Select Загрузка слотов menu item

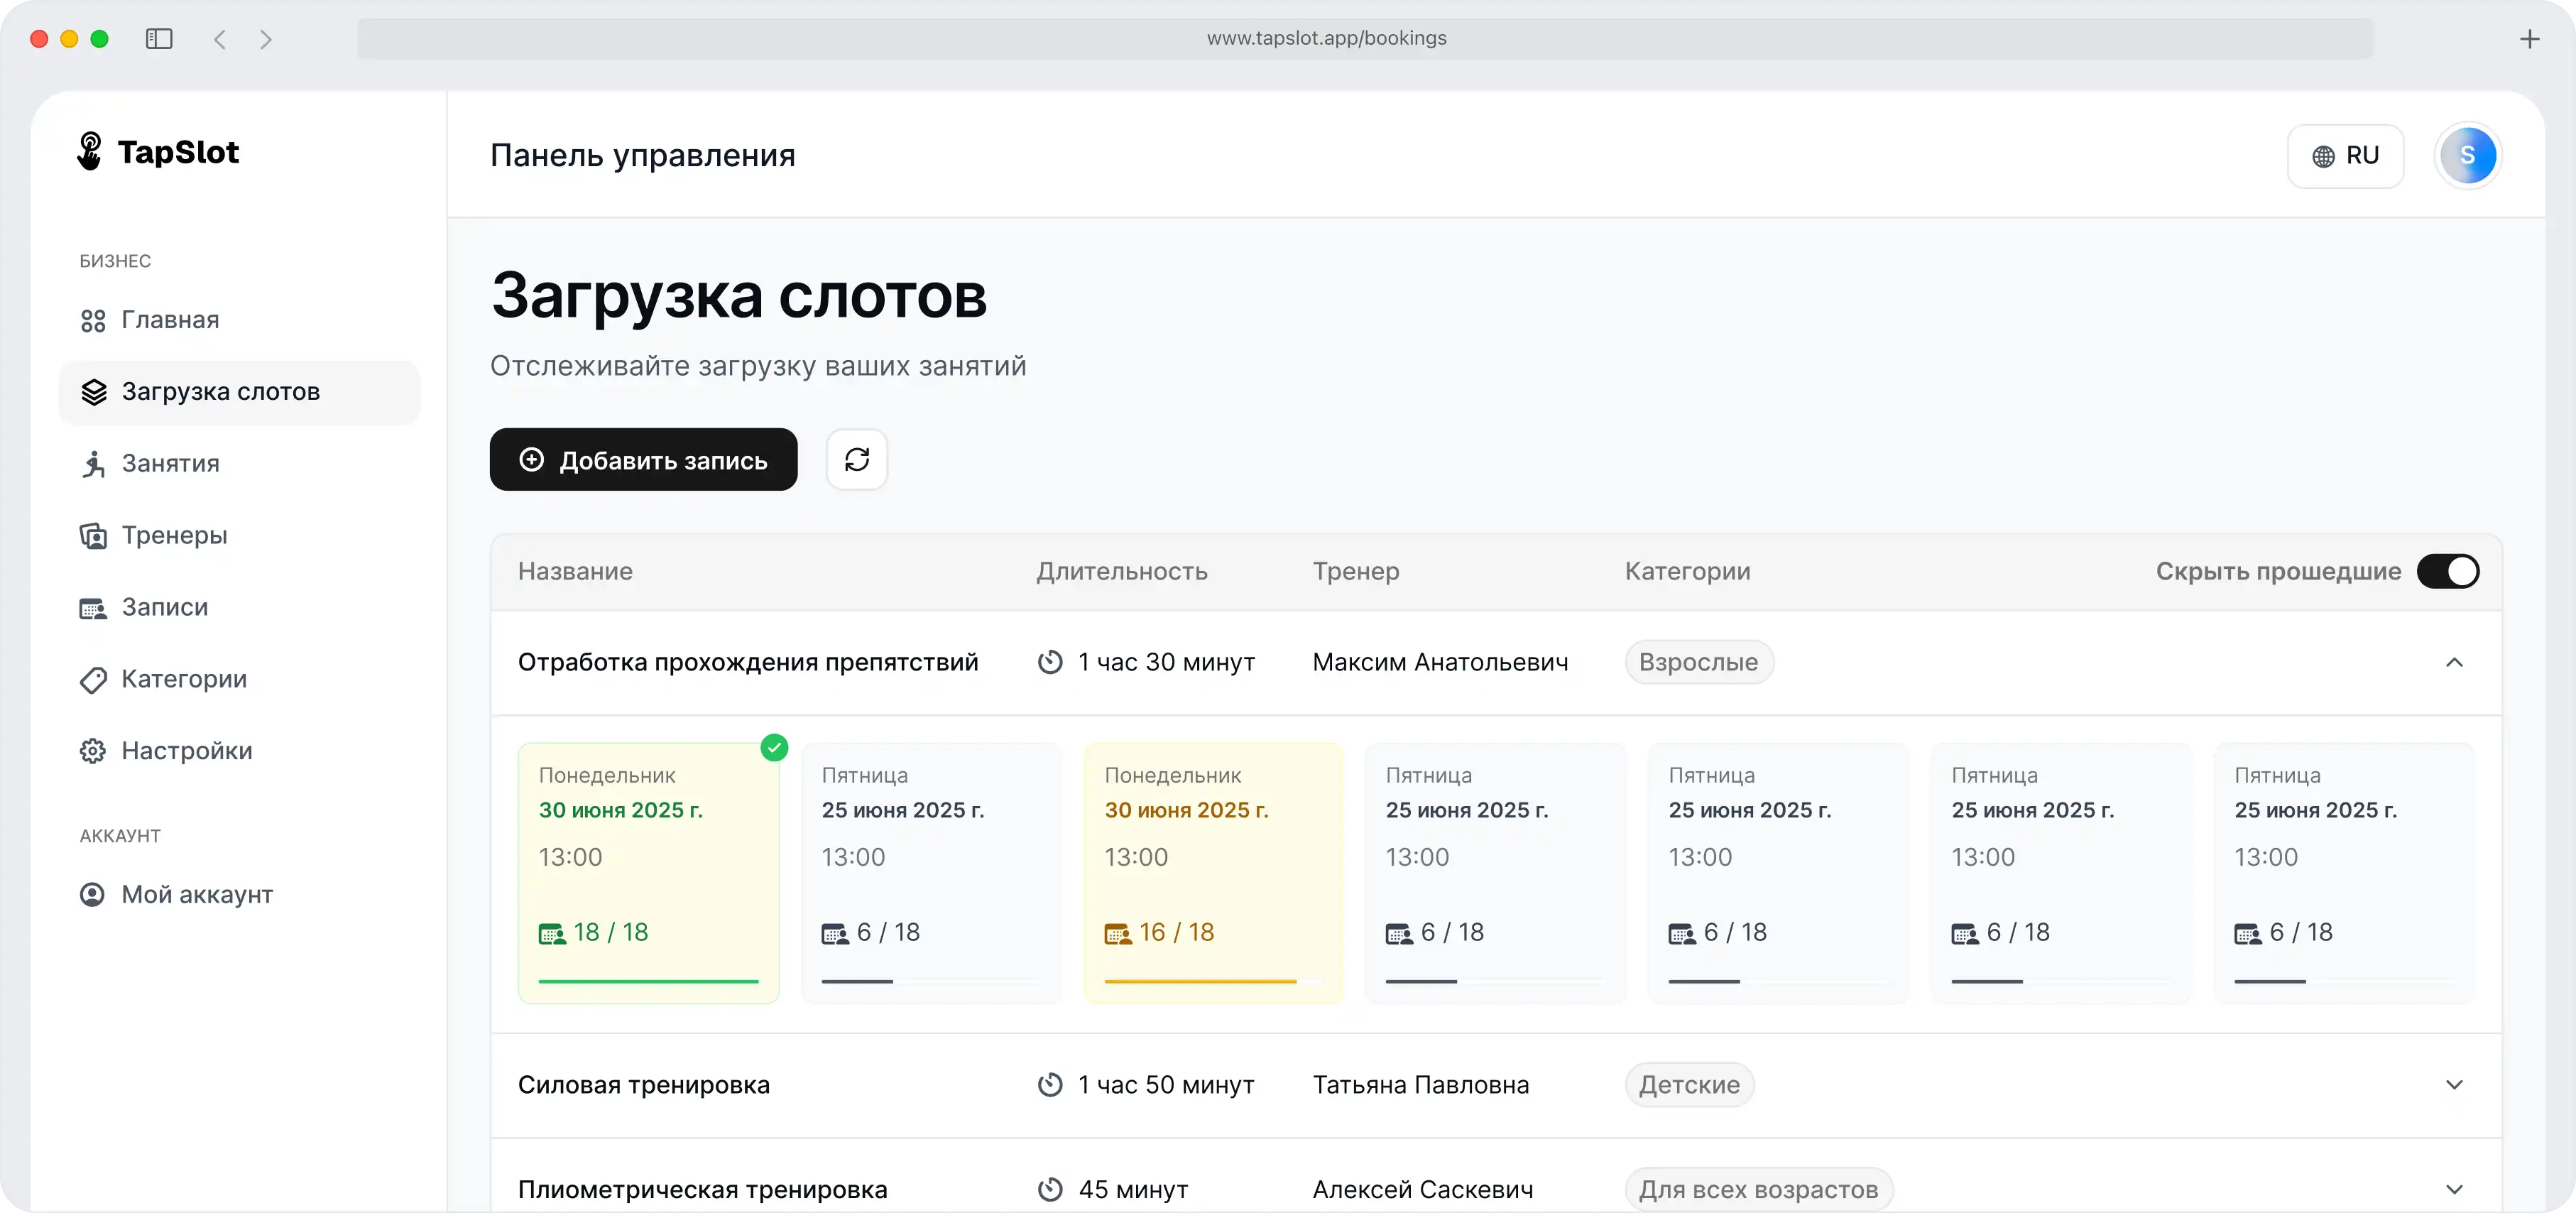pos(239,393)
